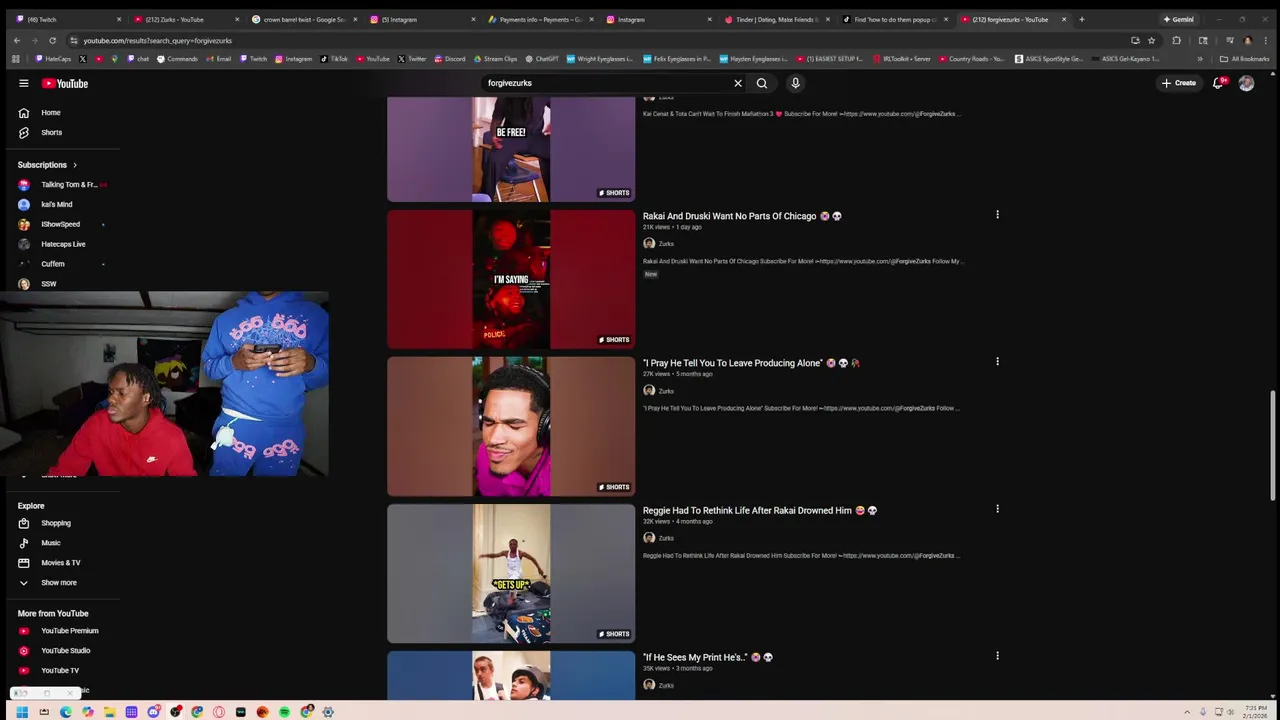Open 'Rakai And Druski Want No Parts Of Chicago' title
The image size is (1280, 720).
(x=742, y=216)
